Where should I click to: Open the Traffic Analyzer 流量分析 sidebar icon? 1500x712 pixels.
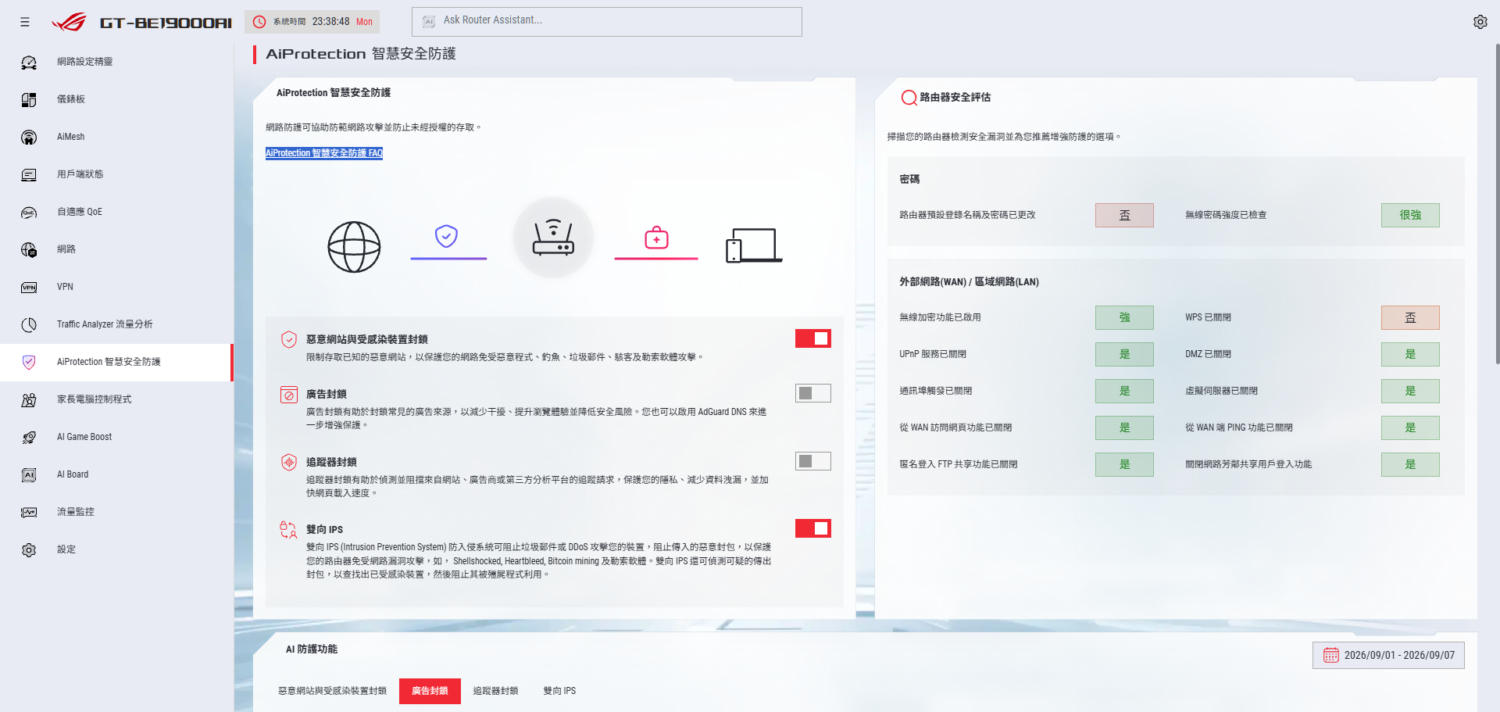tap(29, 324)
